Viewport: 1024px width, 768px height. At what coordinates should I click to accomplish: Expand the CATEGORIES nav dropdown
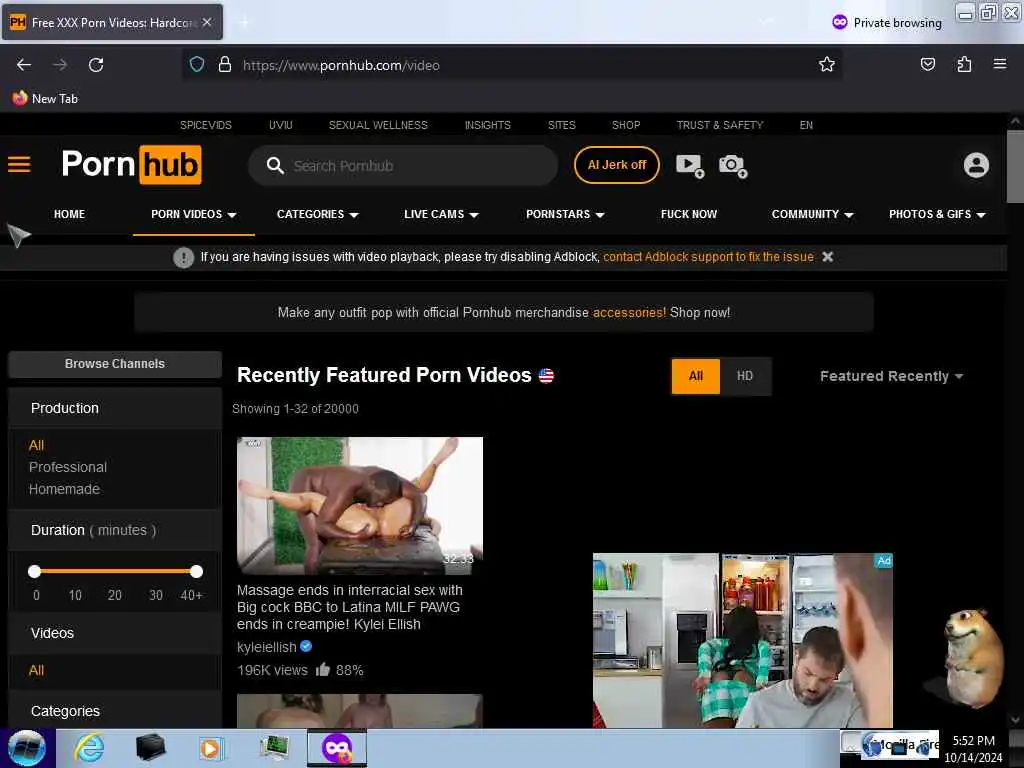(x=317, y=214)
